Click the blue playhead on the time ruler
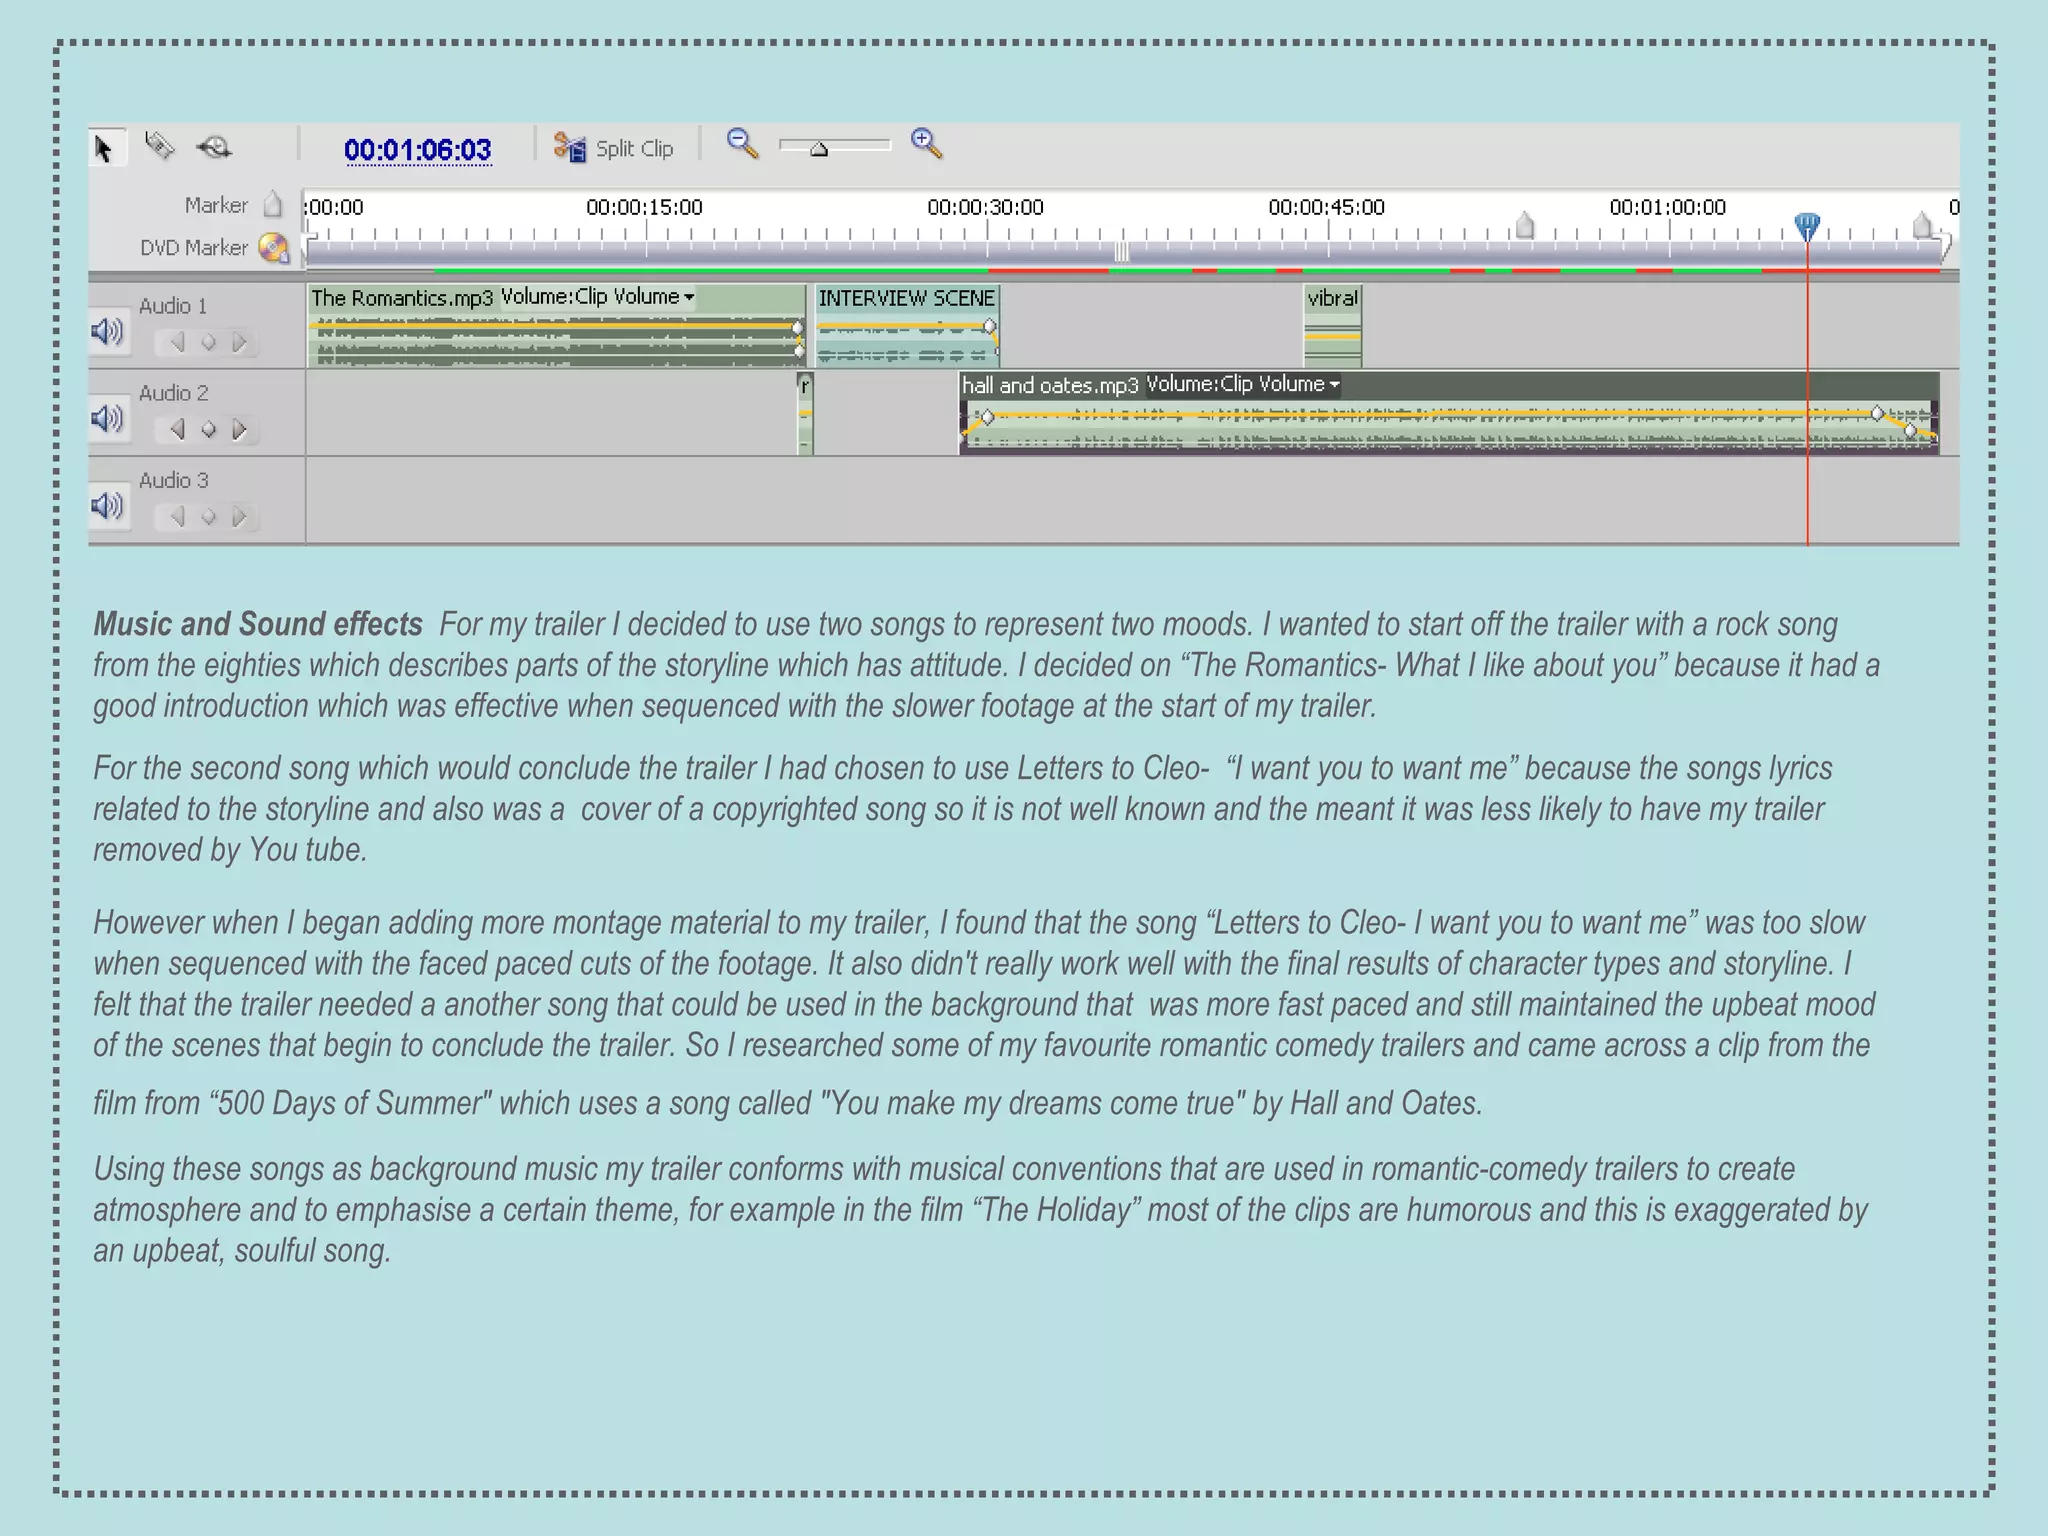 coord(1806,225)
